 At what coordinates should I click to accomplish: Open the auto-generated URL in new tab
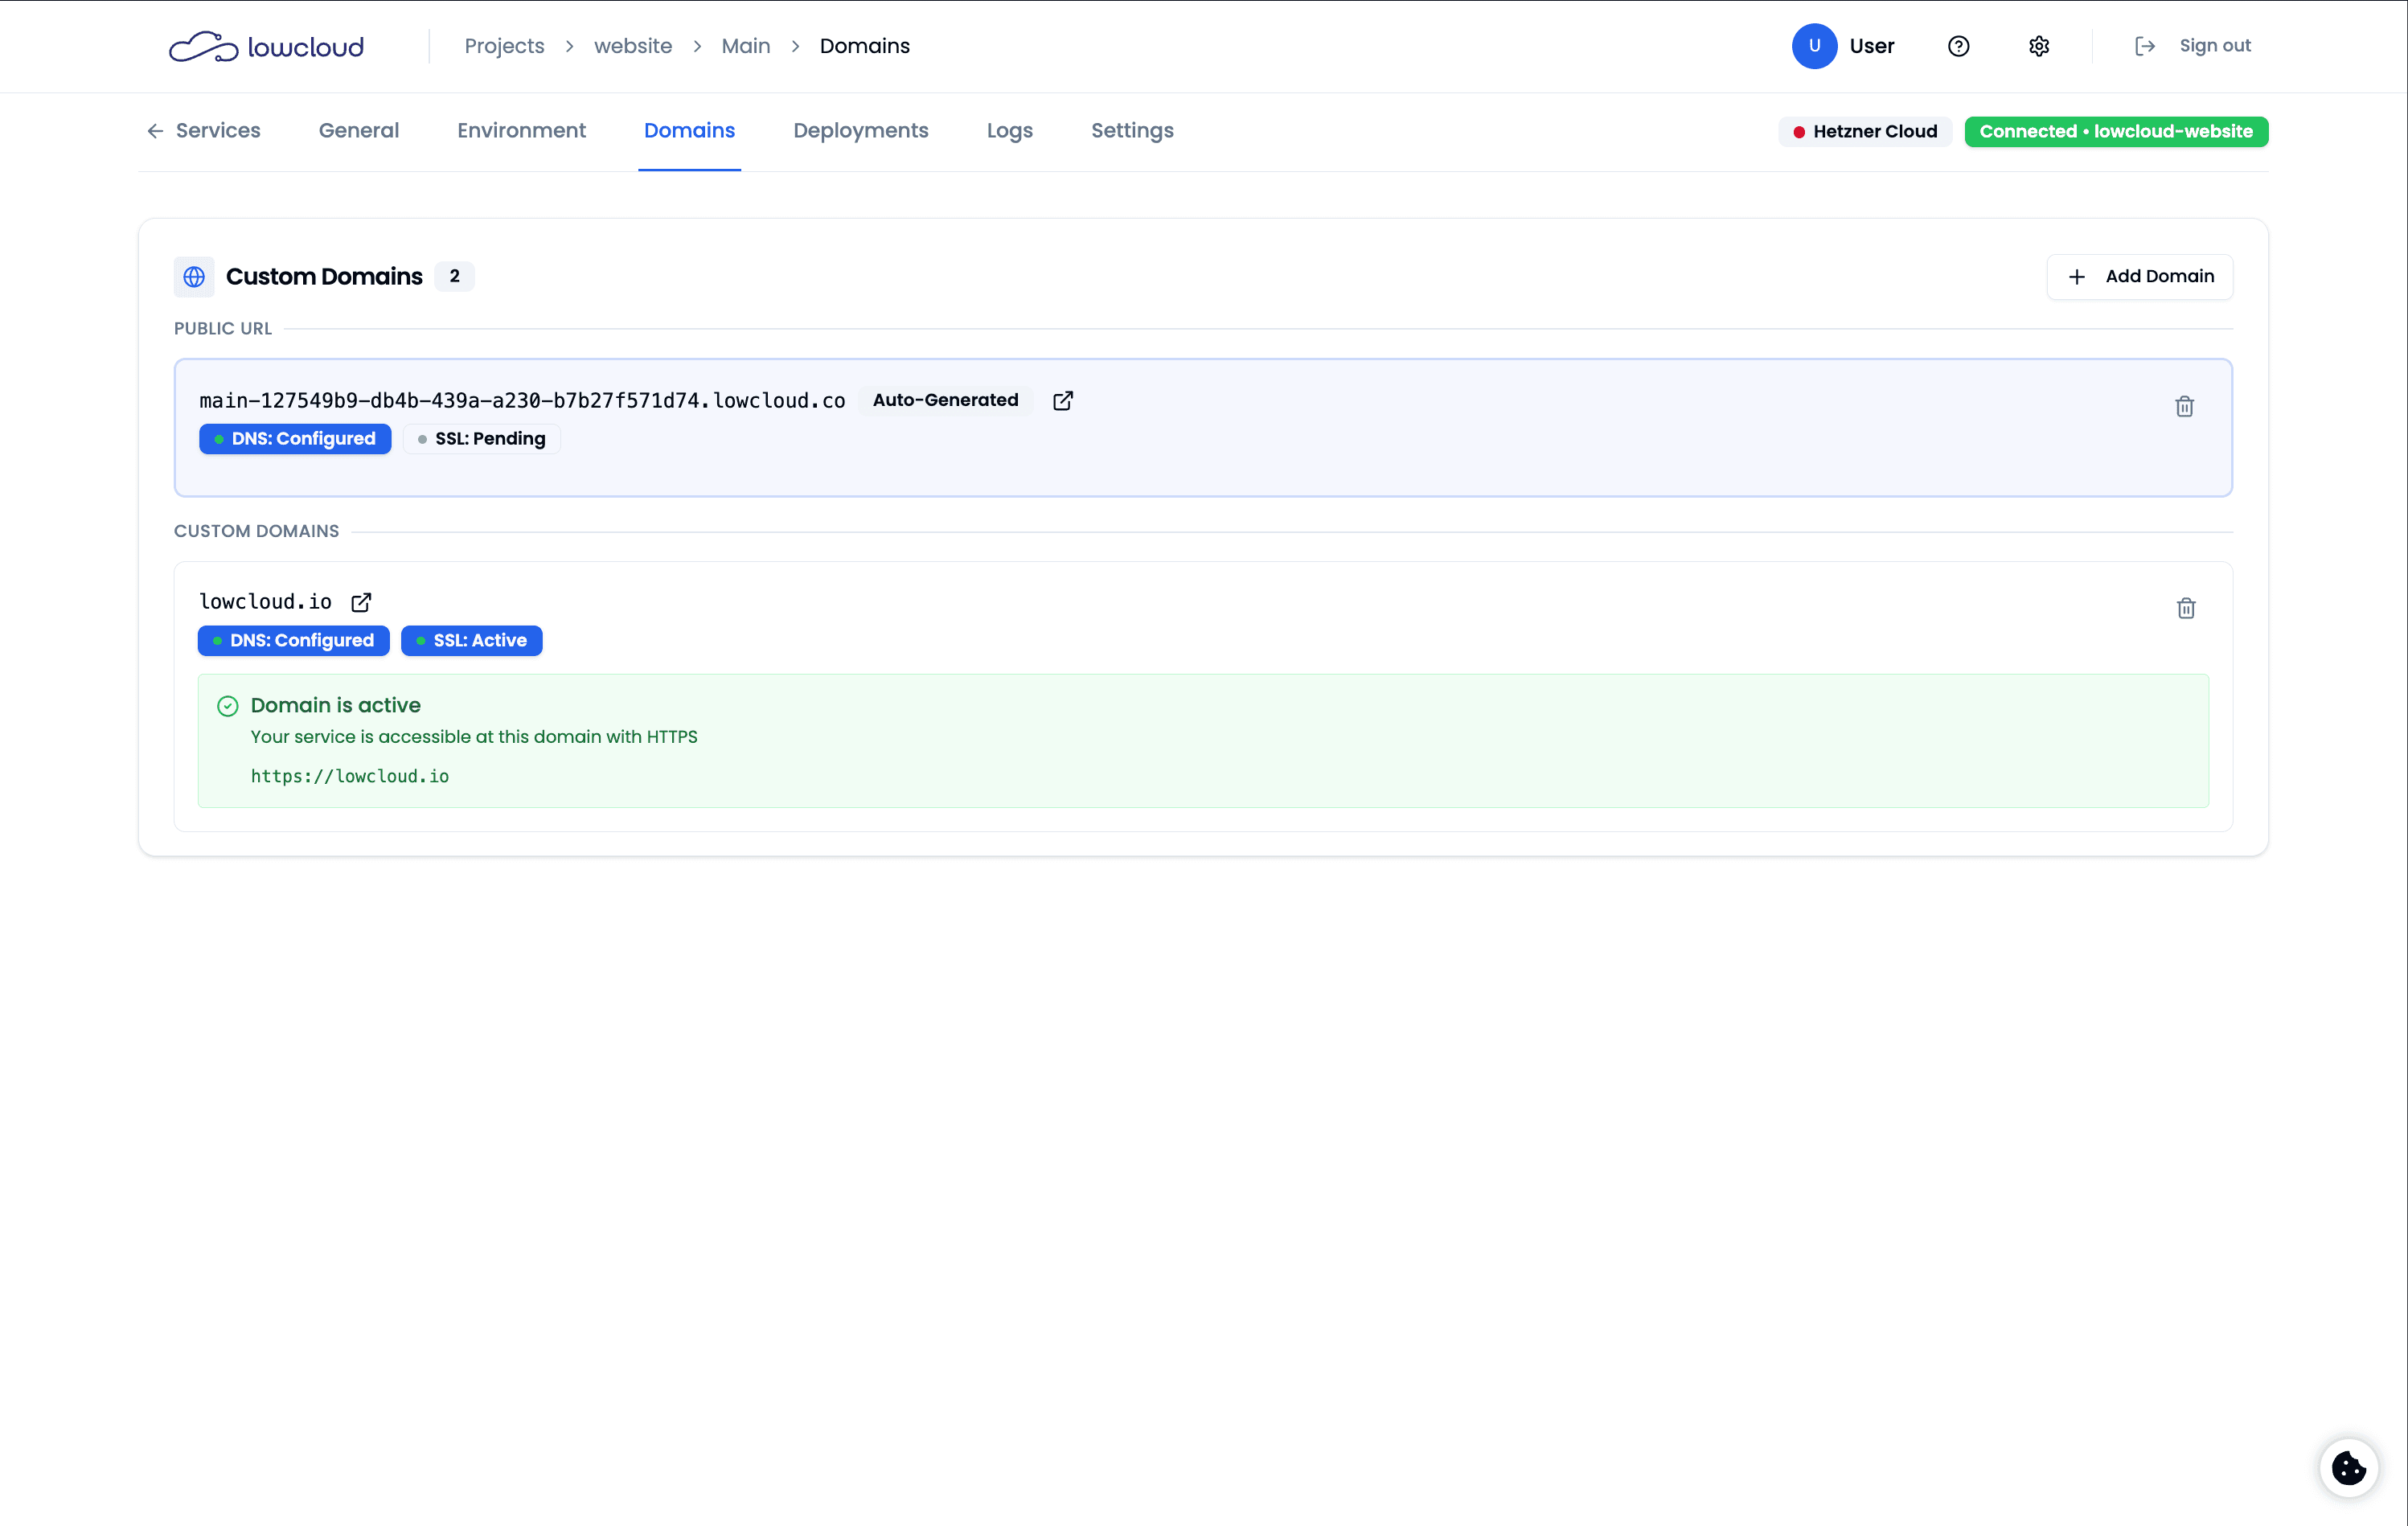click(1063, 400)
